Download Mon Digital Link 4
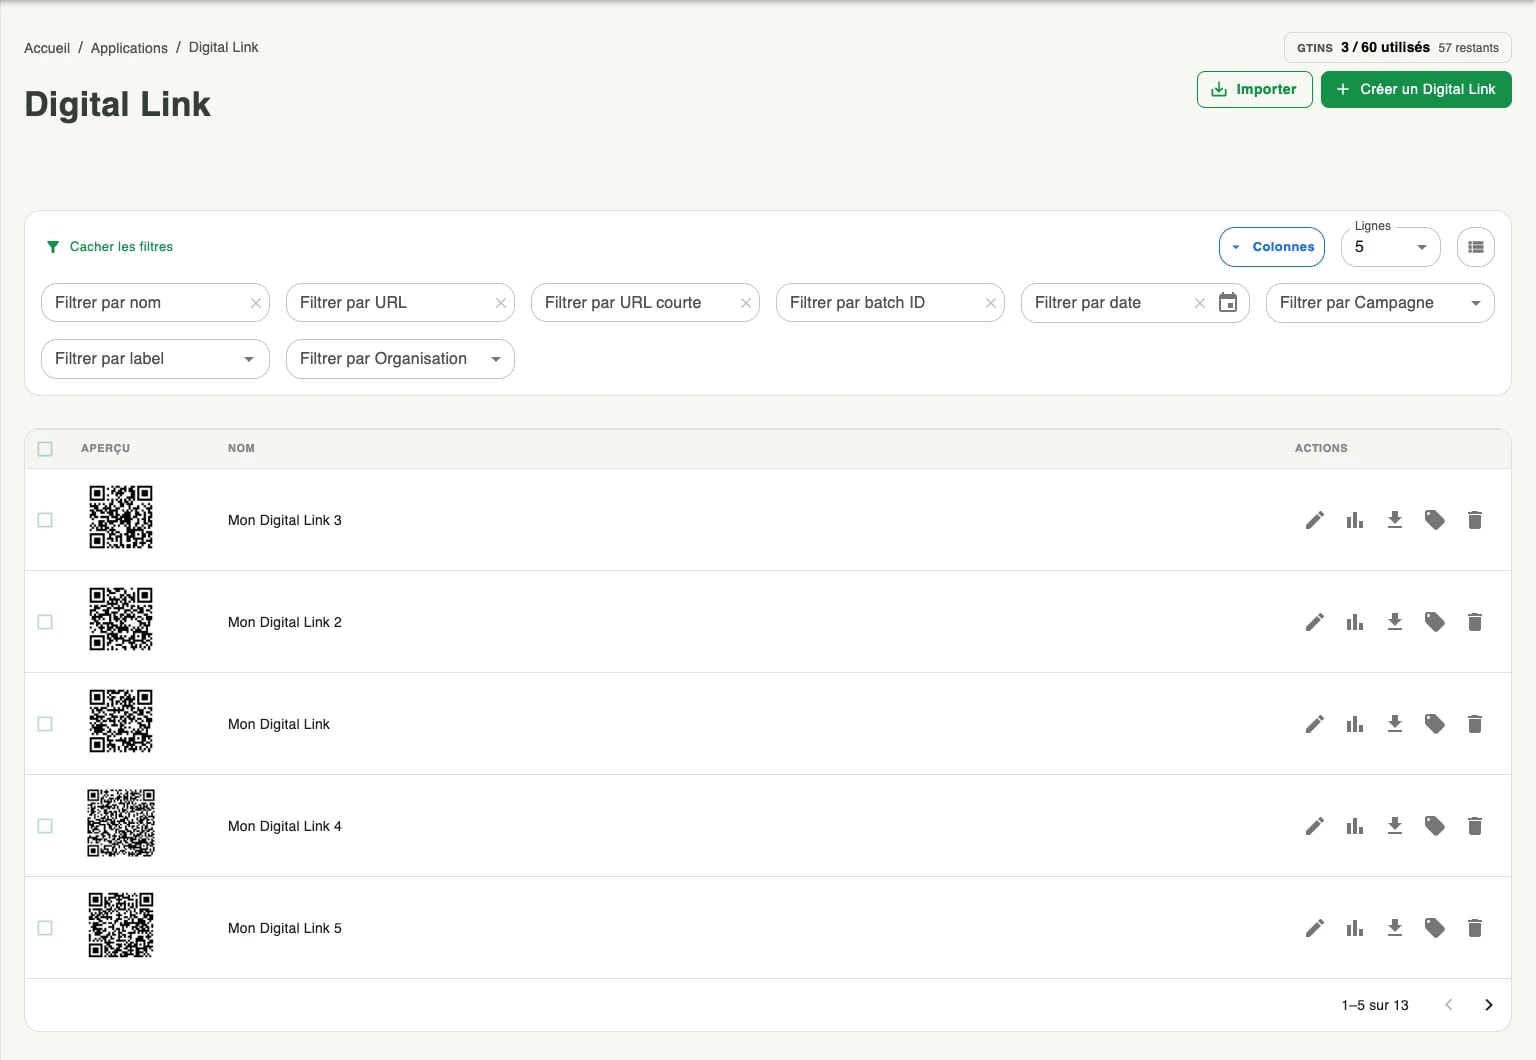The width and height of the screenshot is (1536, 1060). point(1395,826)
